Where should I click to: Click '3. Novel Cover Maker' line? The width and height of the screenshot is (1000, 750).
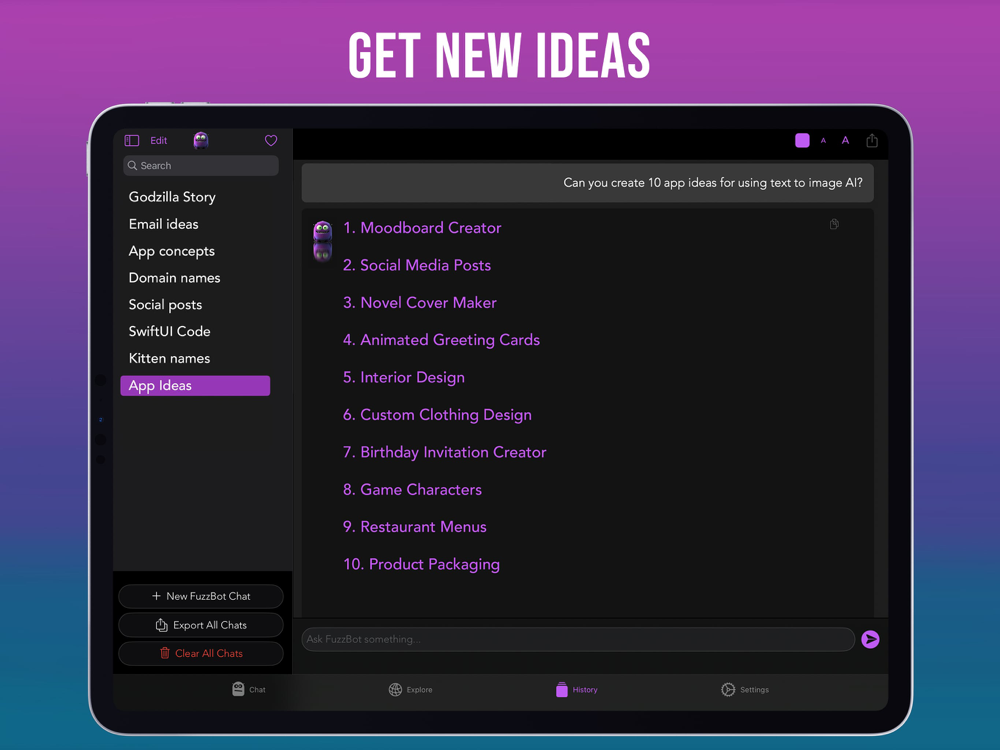[x=419, y=303]
